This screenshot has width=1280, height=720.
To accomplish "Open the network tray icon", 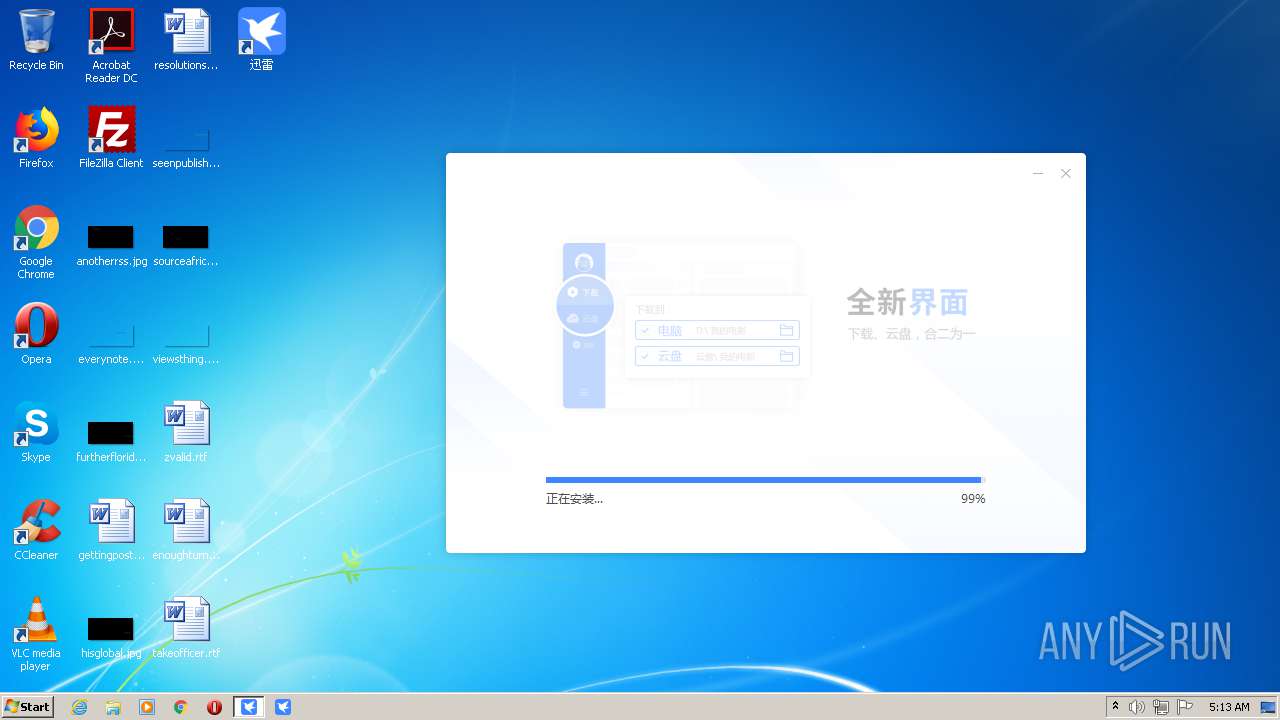I will (1161, 707).
